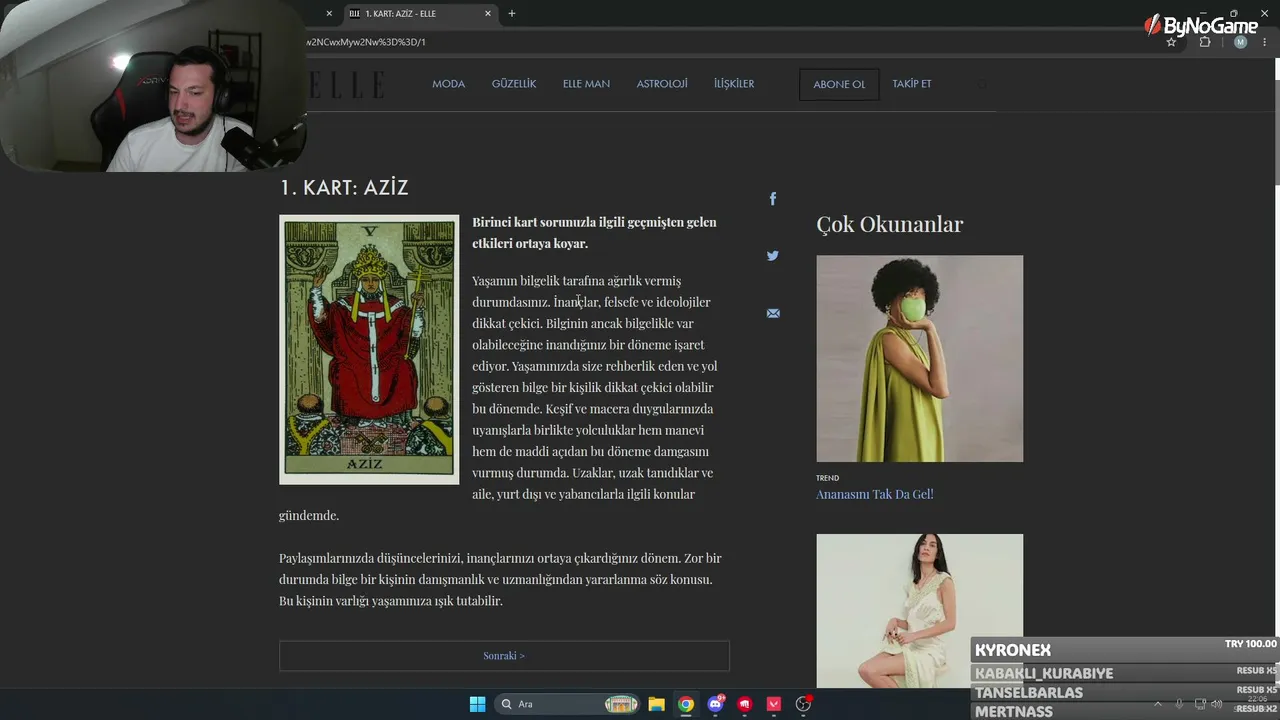Open Riot Client from the taskbar
This screenshot has width=1280, height=720.
pos(745,704)
